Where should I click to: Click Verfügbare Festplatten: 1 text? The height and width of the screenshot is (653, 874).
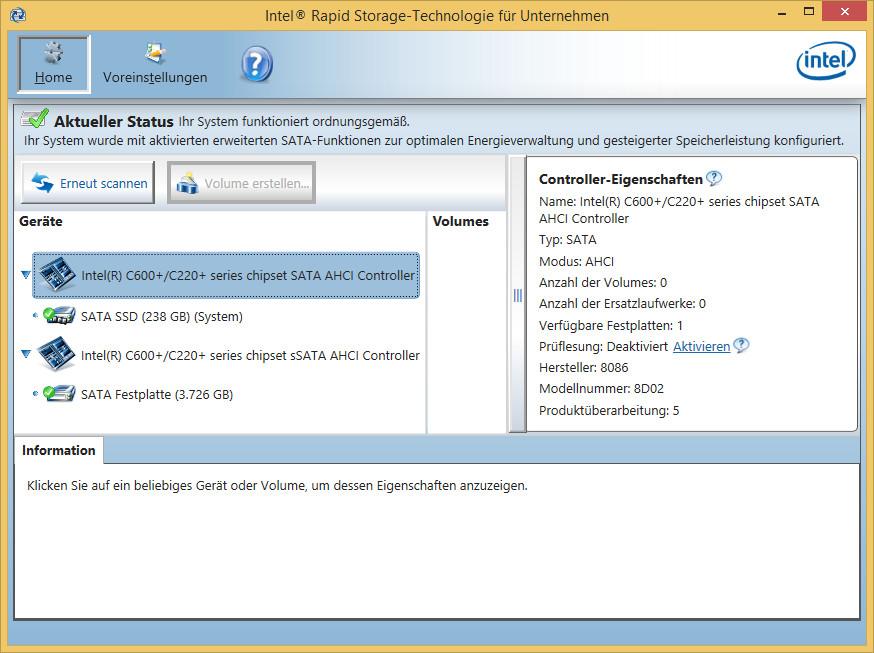click(x=610, y=325)
